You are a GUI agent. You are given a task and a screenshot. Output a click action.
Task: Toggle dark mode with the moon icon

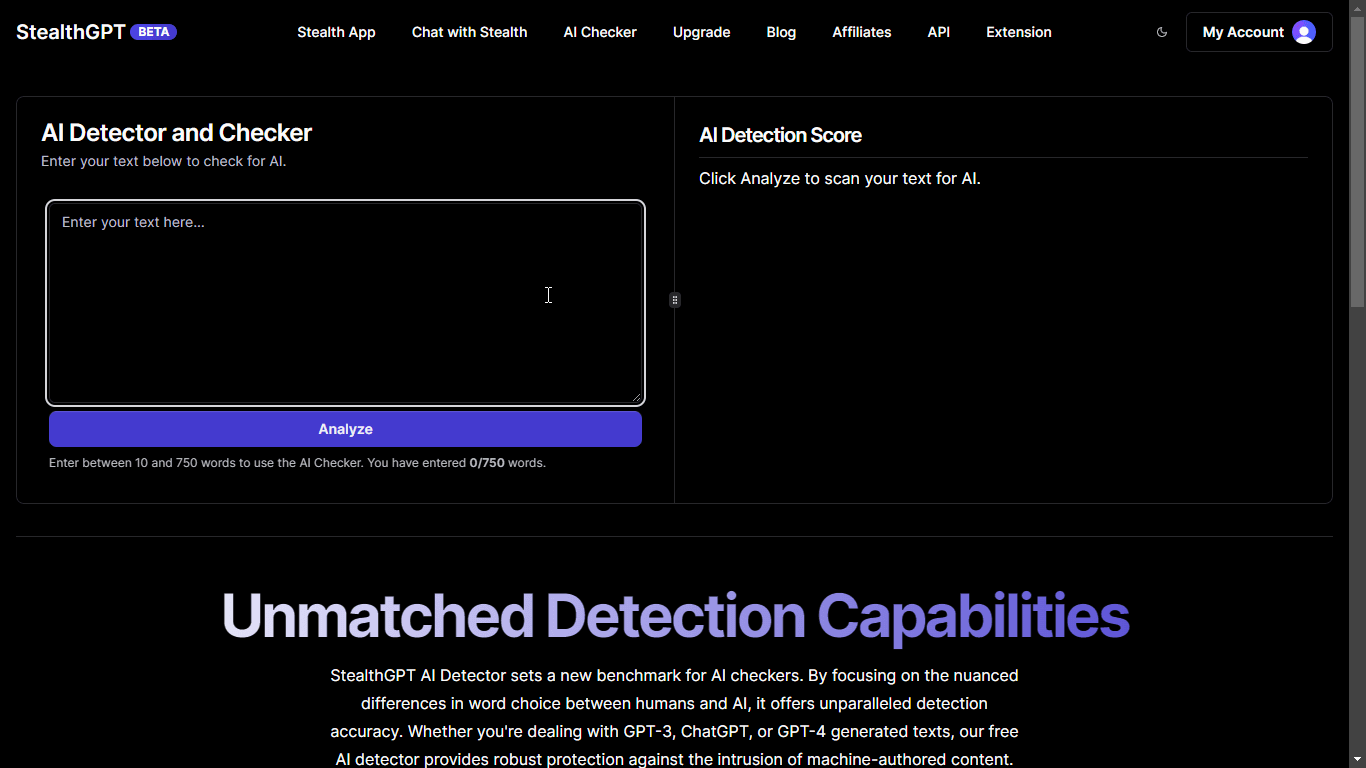tap(1161, 32)
